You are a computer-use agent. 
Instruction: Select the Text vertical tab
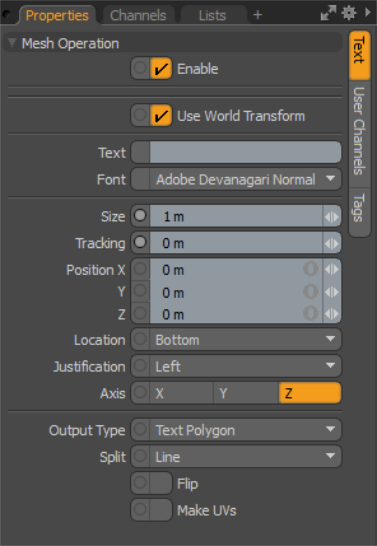359,55
